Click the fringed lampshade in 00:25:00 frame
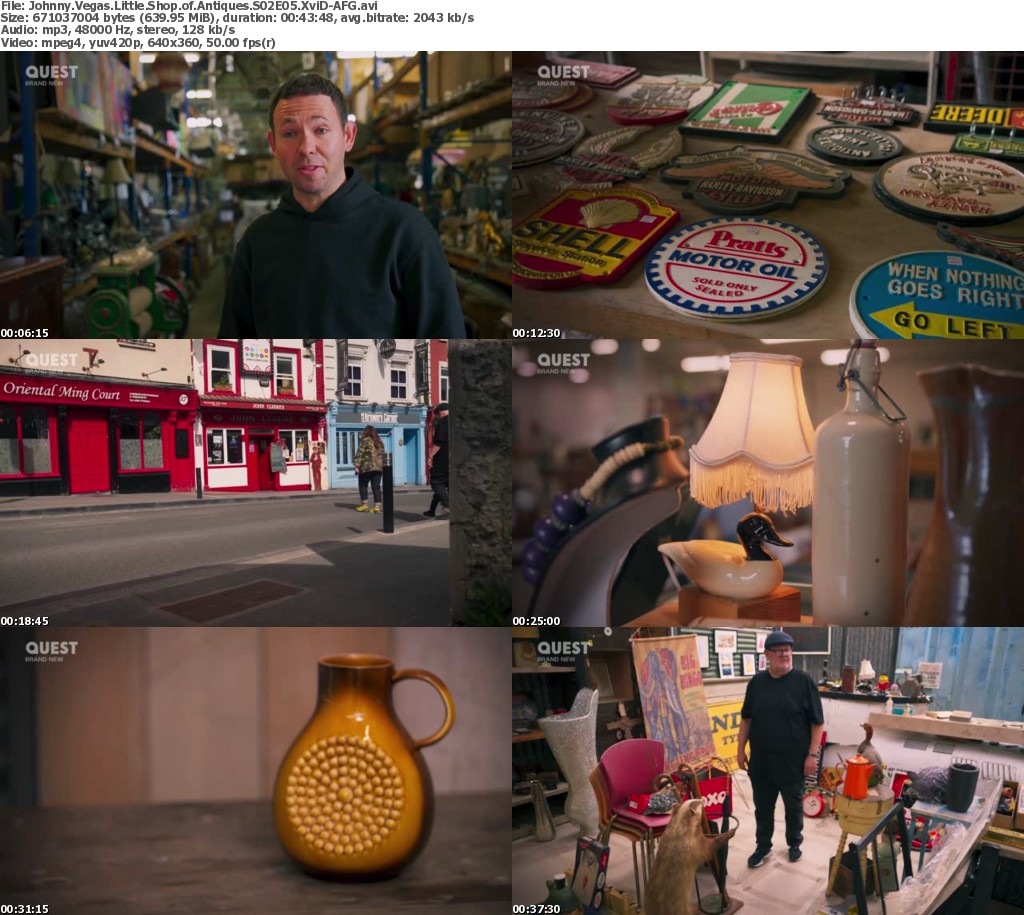 [752, 431]
